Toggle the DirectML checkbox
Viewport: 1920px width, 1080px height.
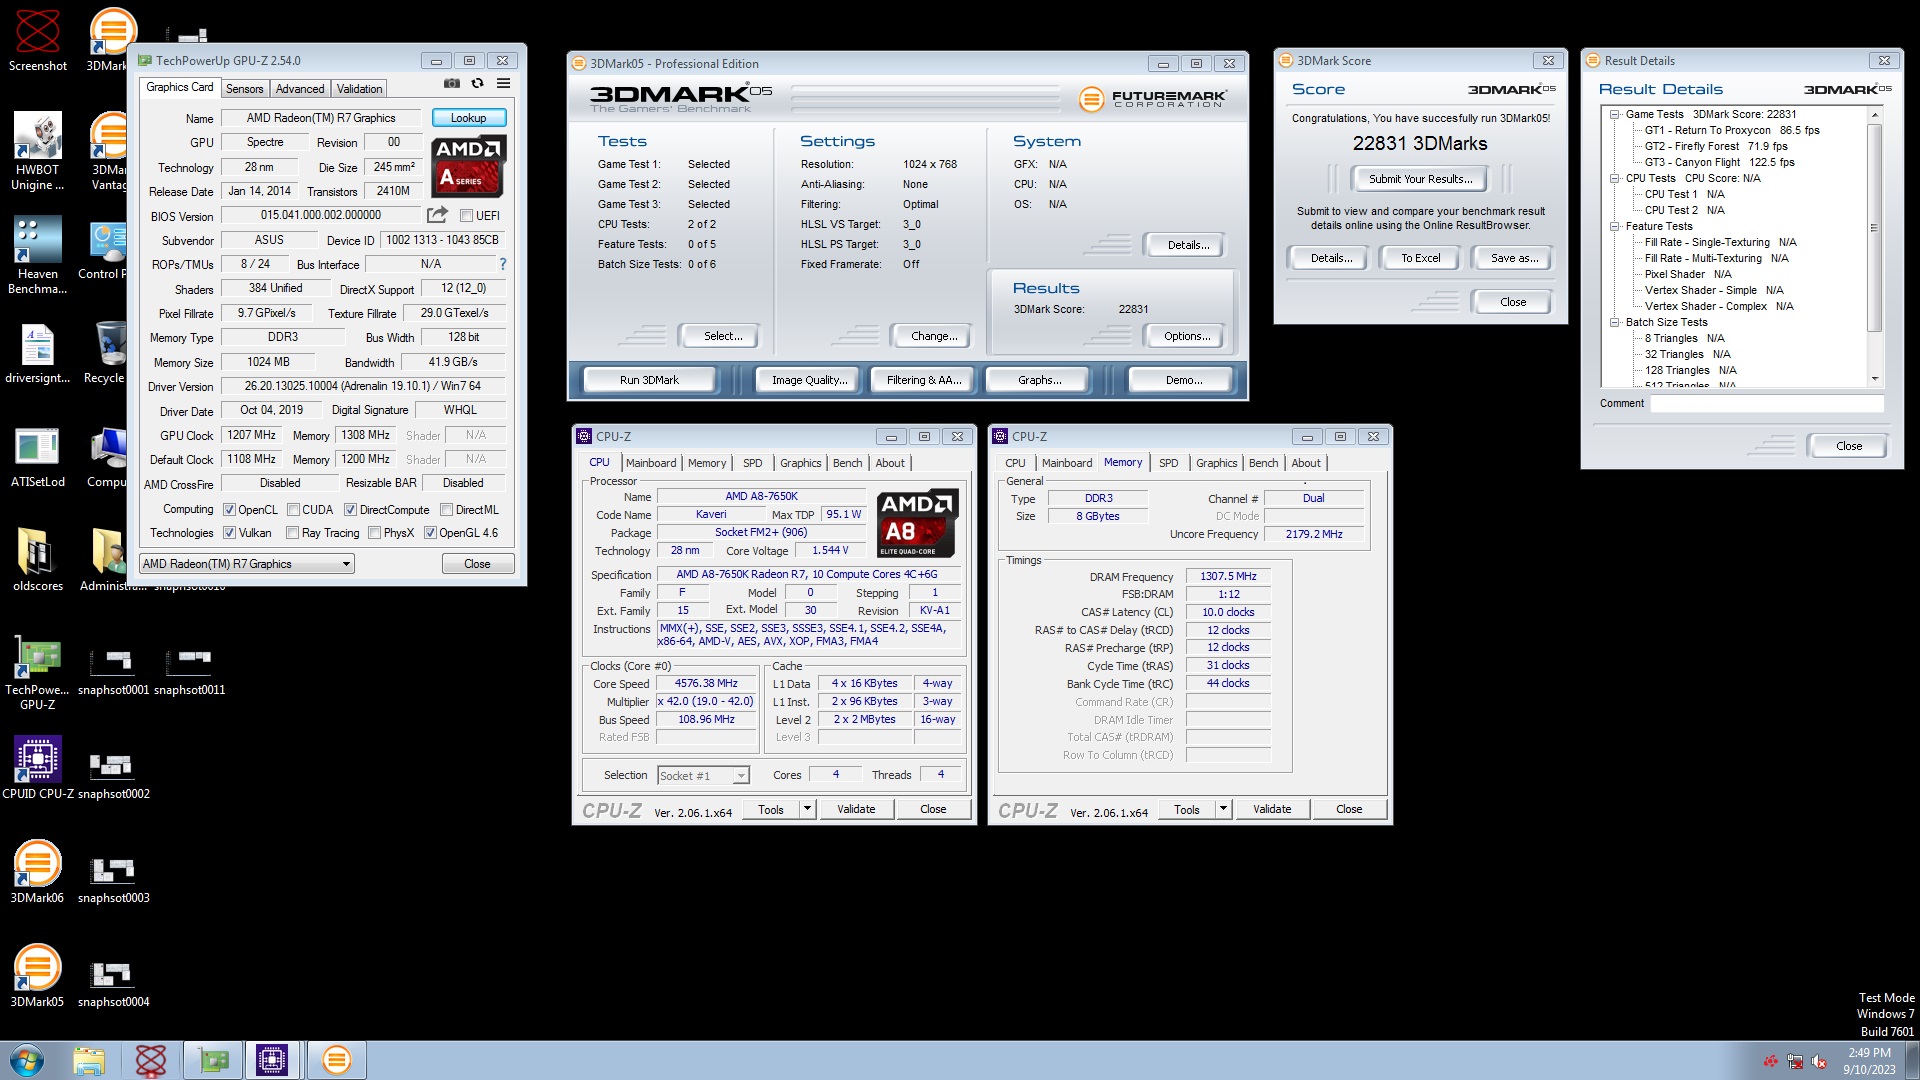[446, 510]
